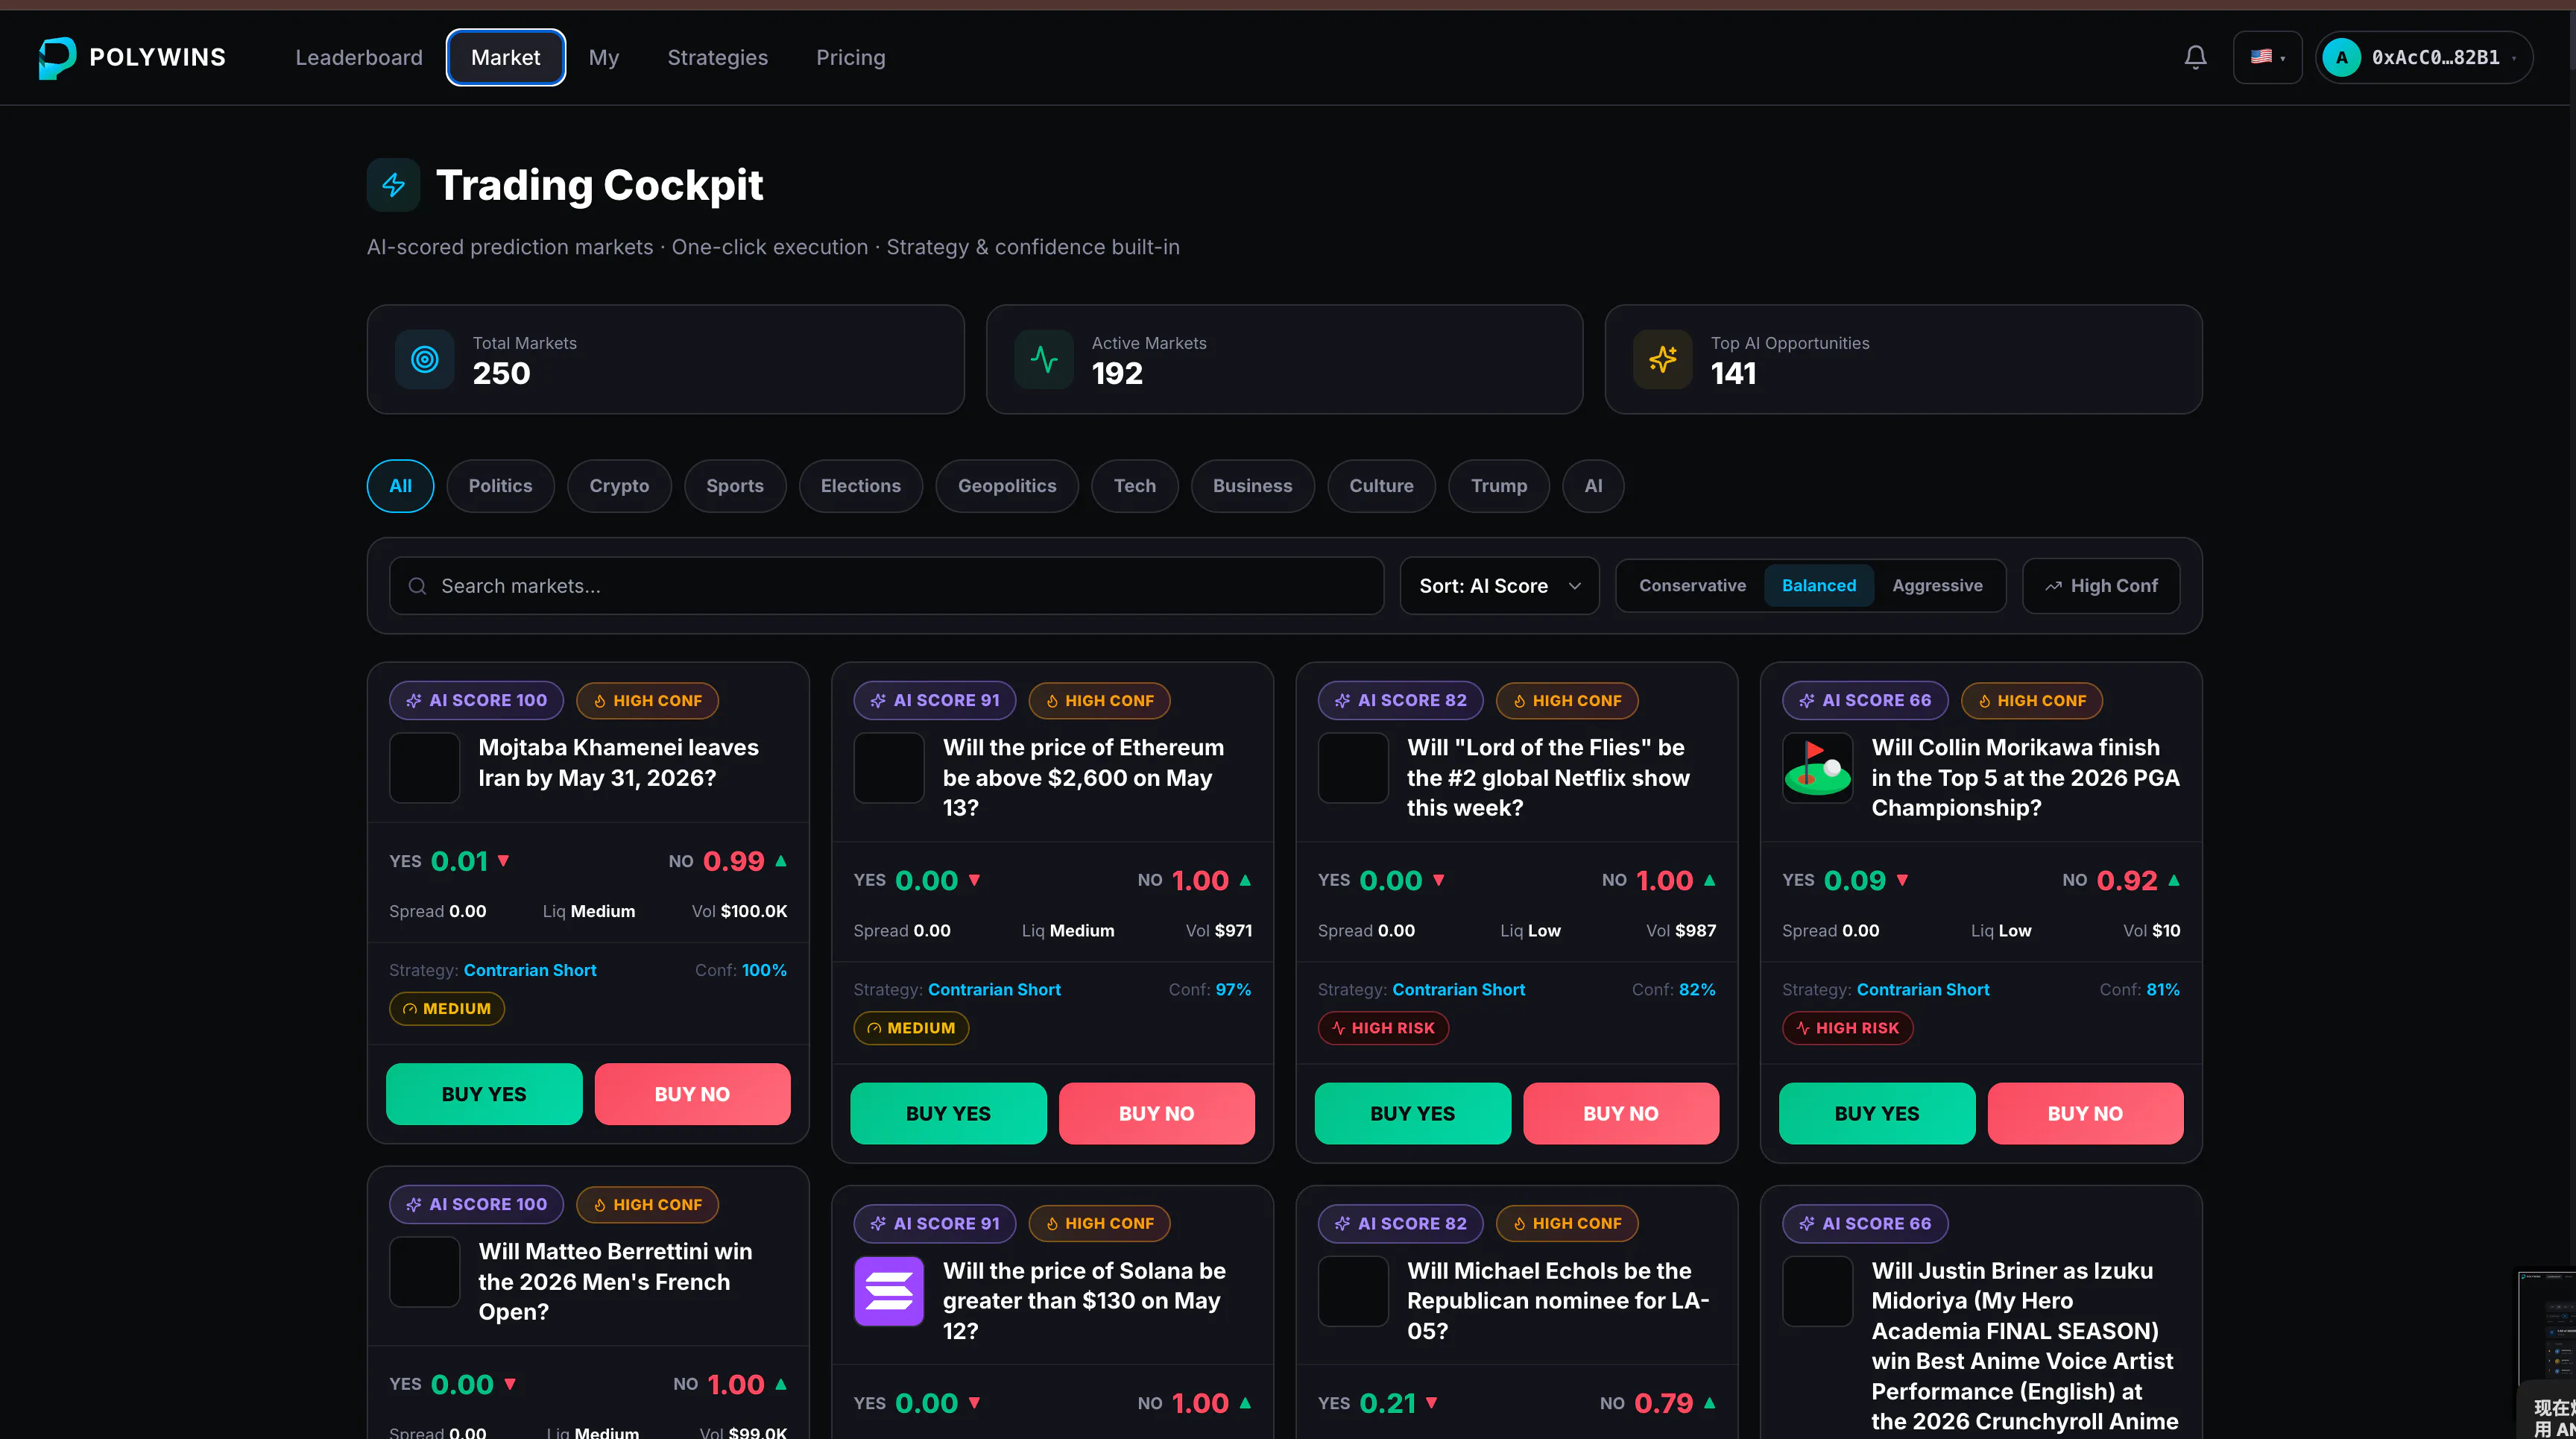
Task: Click the AI SCORE 82 badge on Lord of the Flies card
Action: [1401, 701]
